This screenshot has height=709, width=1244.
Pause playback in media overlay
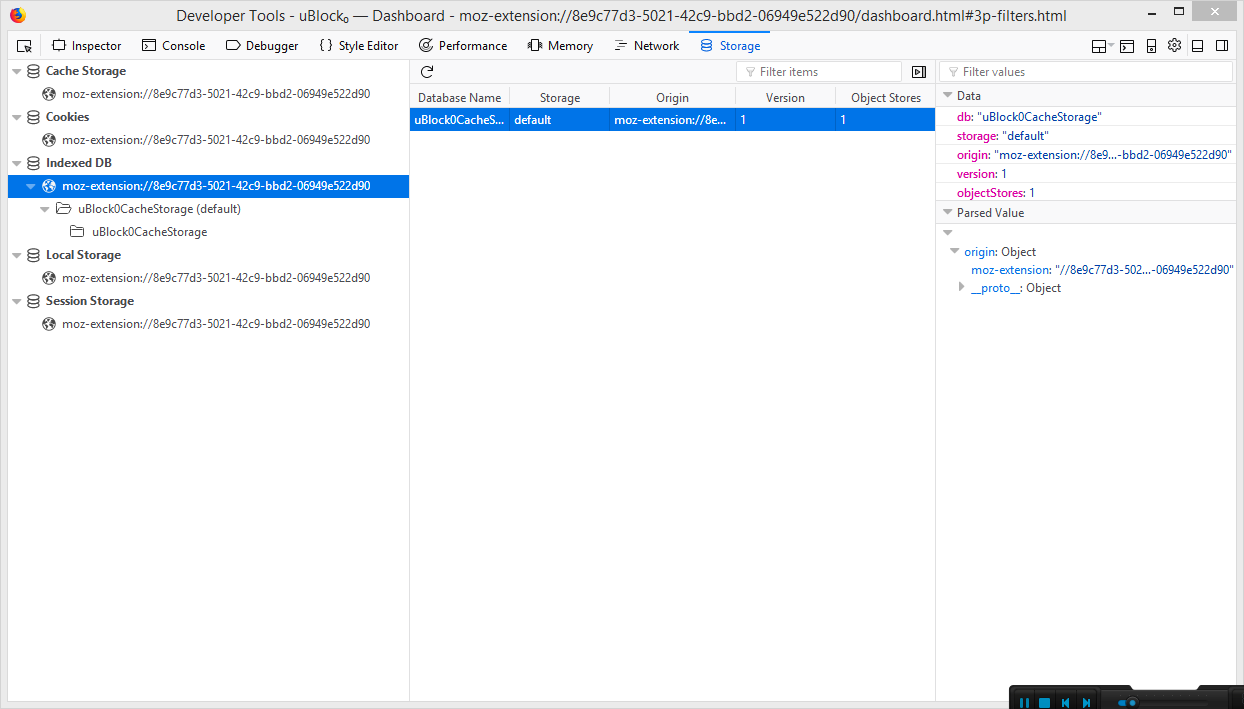tap(1024, 702)
